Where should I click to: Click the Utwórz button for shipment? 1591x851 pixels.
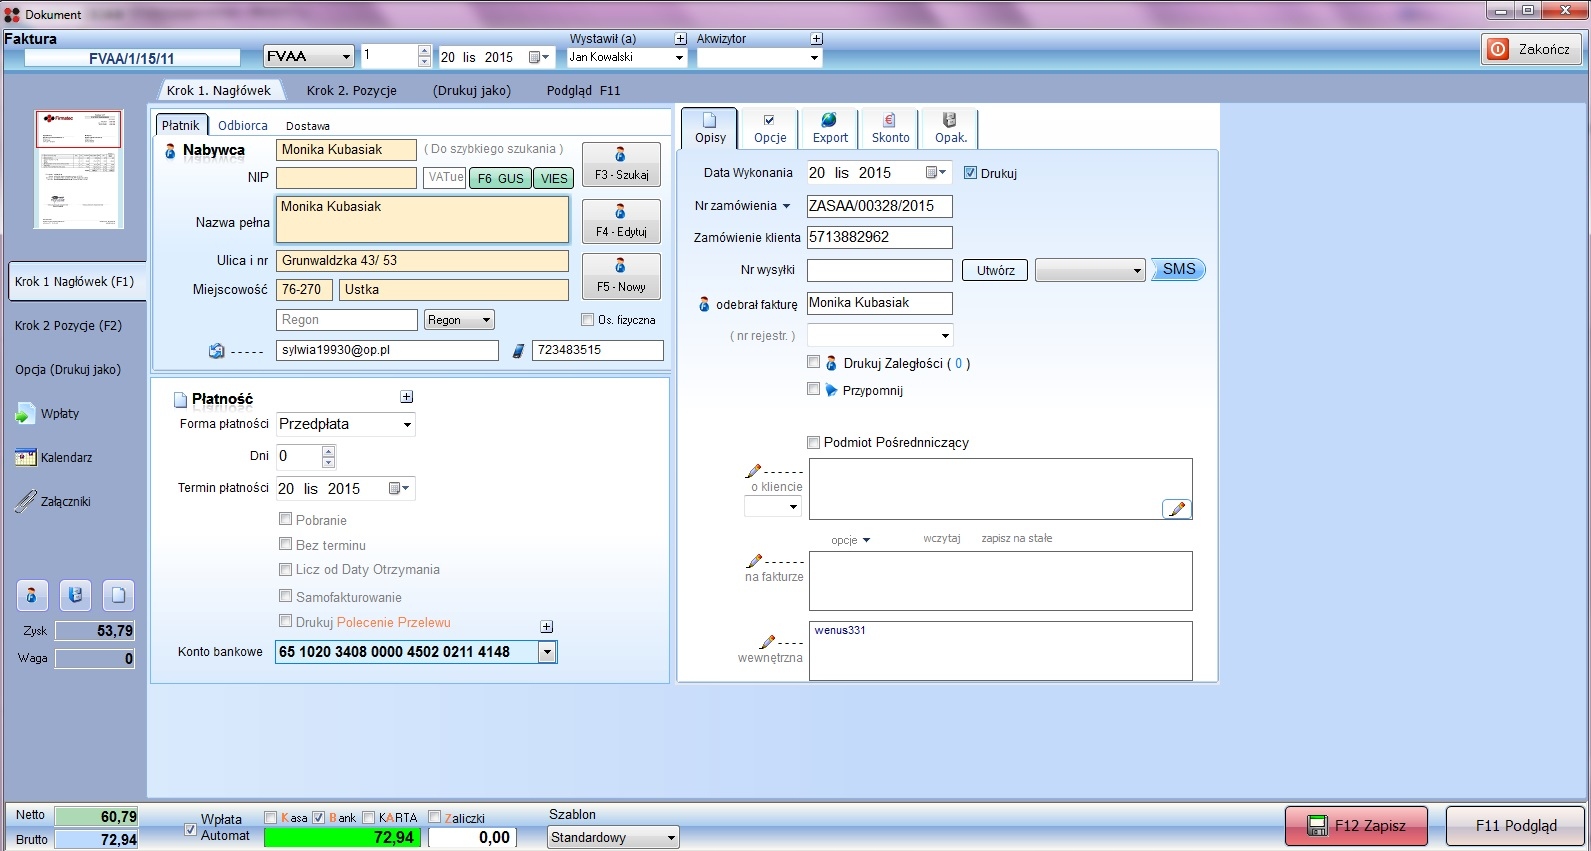click(995, 270)
